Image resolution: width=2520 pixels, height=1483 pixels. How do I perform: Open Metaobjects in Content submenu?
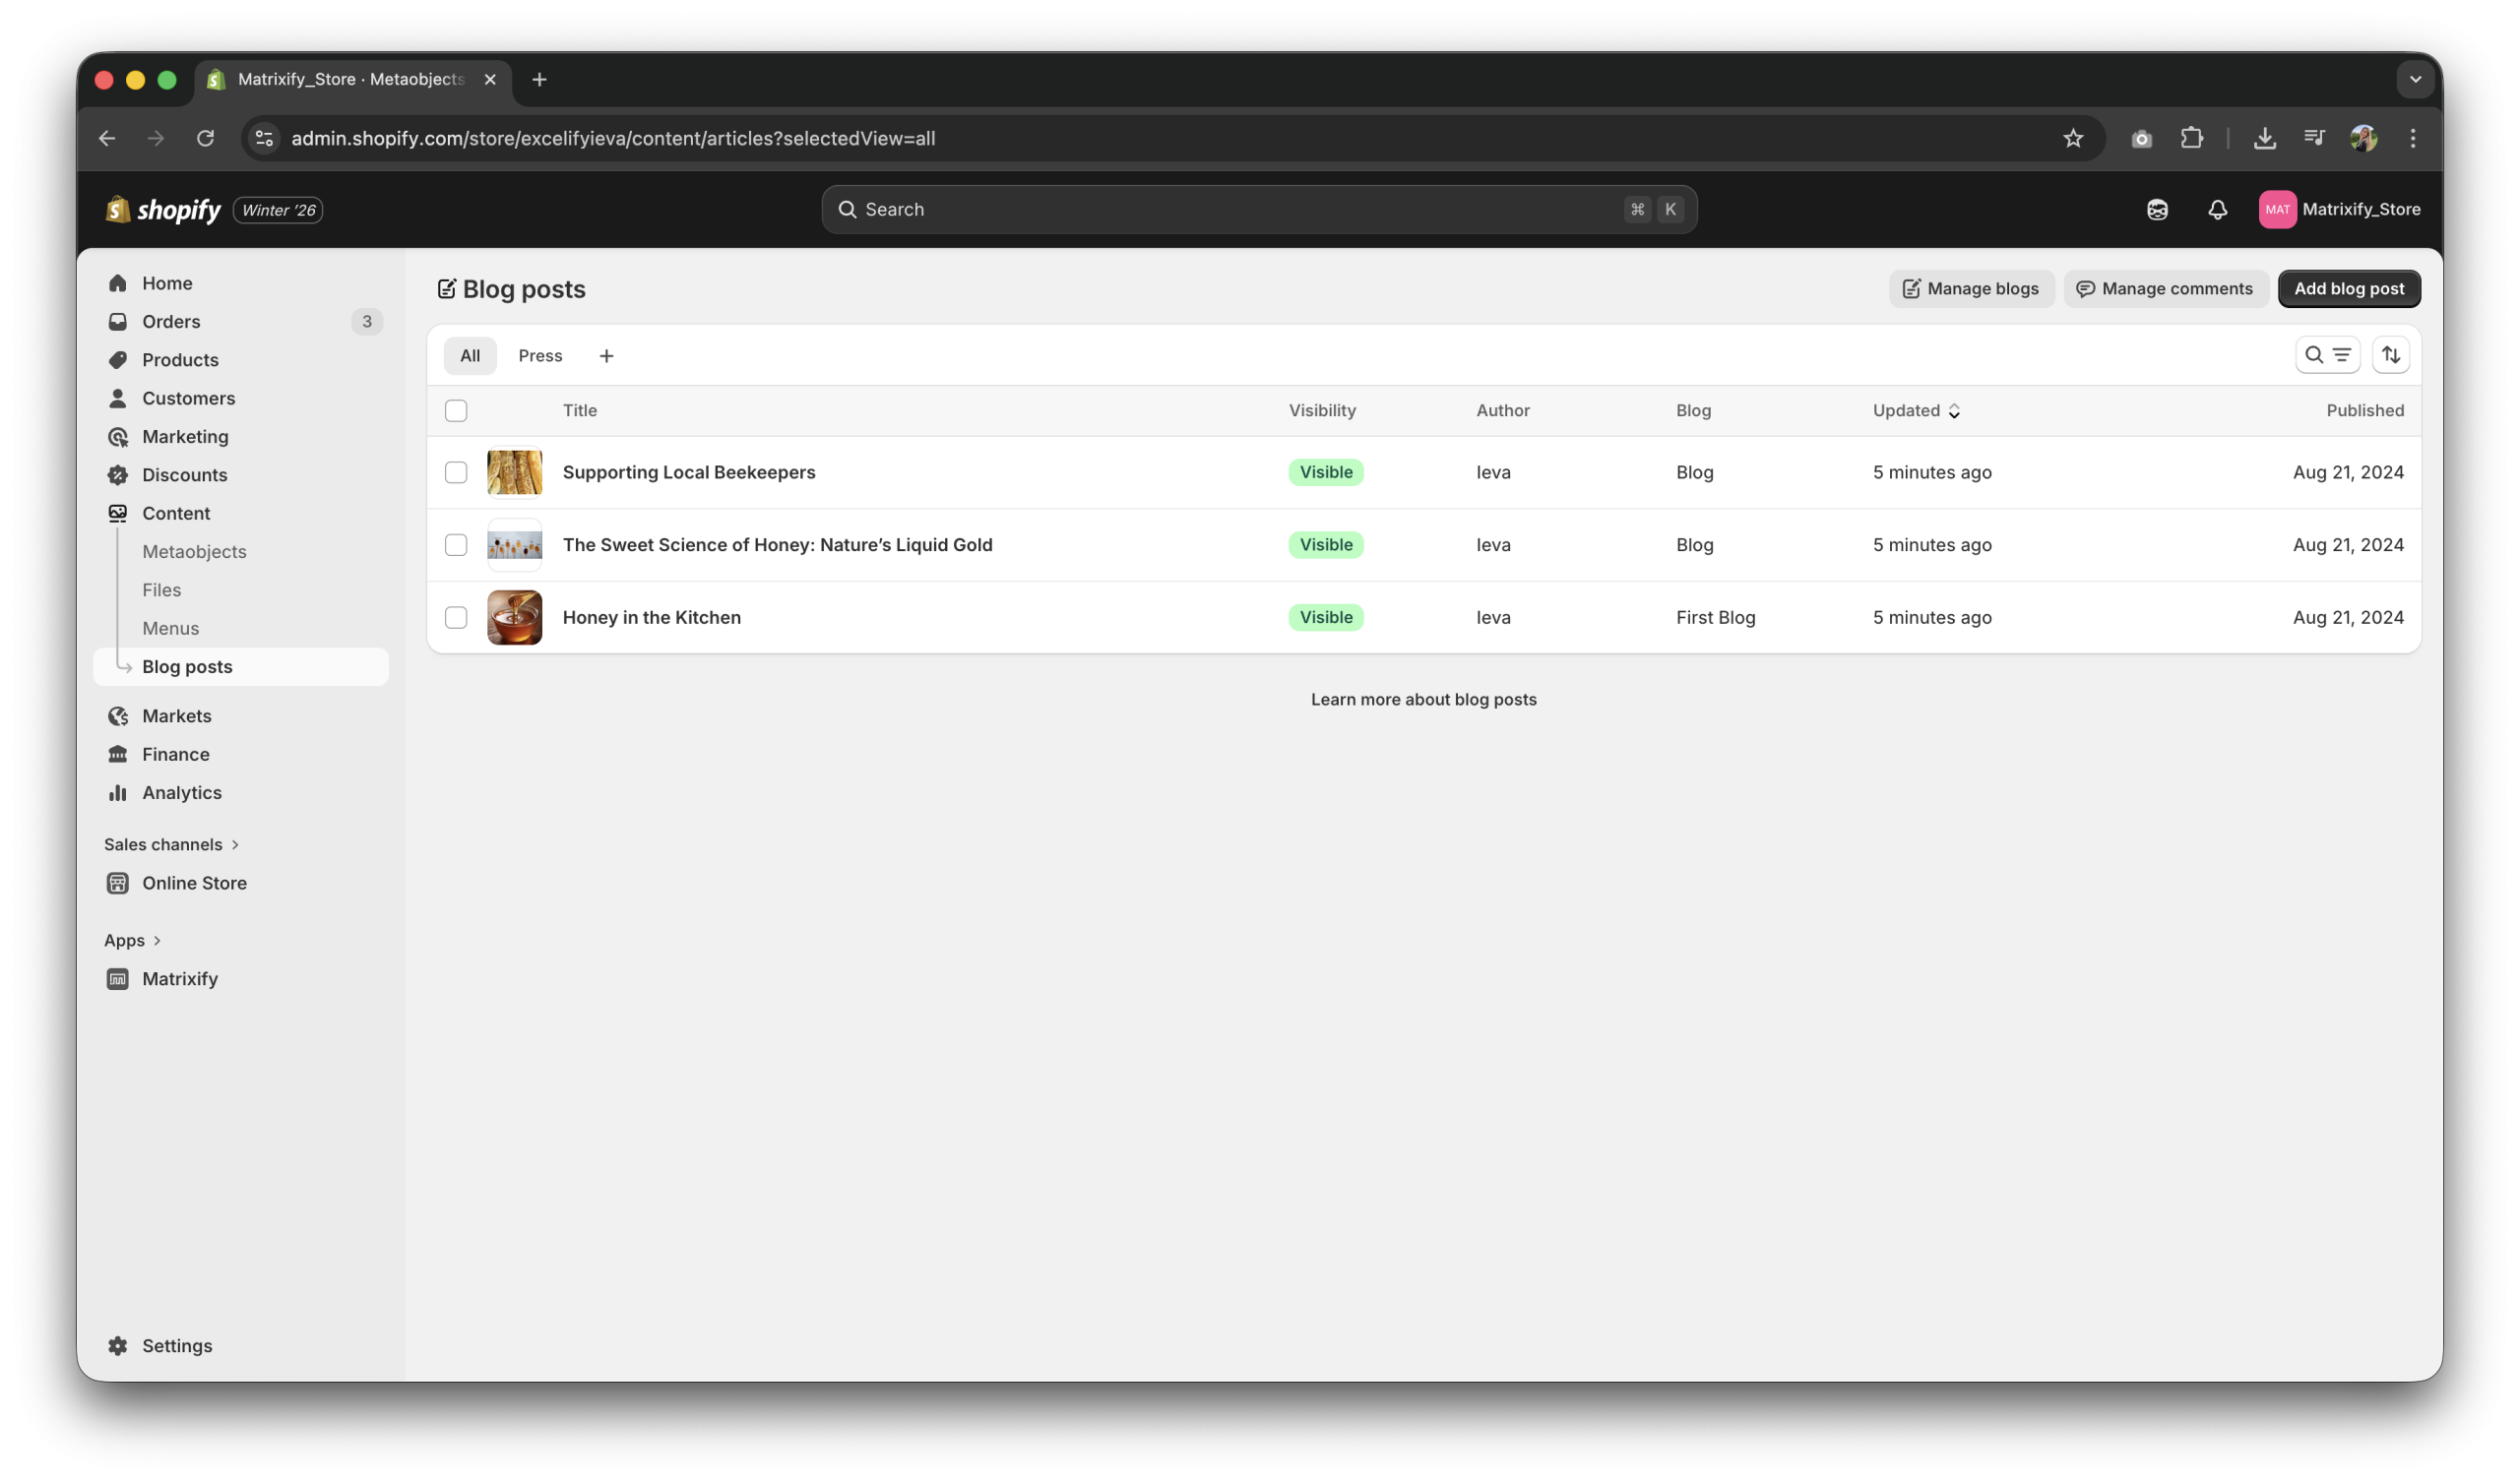point(194,552)
